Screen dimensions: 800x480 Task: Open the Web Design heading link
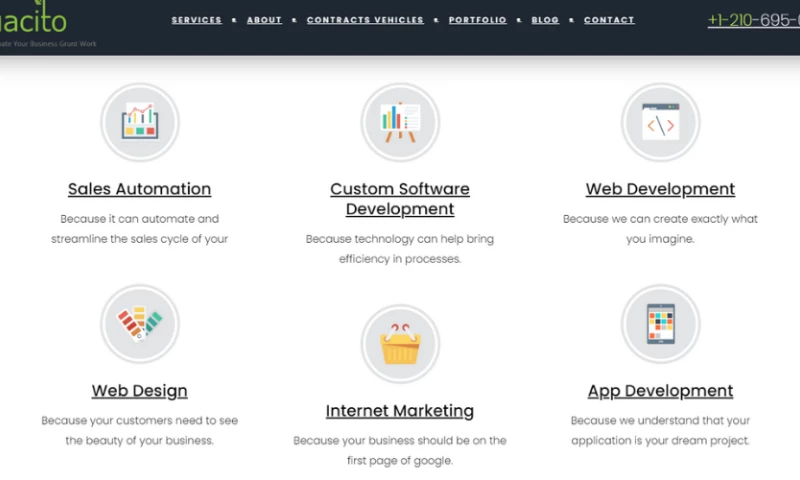coord(140,391)
